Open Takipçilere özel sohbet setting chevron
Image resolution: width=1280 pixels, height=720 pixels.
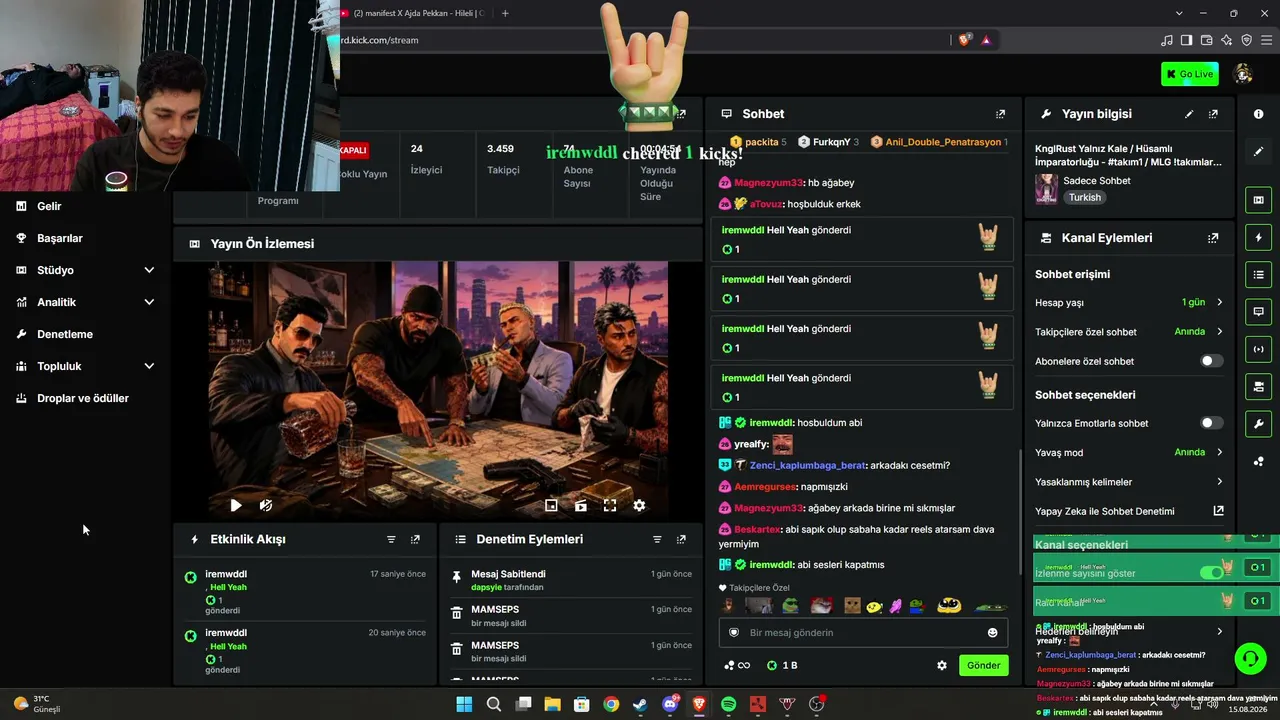point(1219,331)
